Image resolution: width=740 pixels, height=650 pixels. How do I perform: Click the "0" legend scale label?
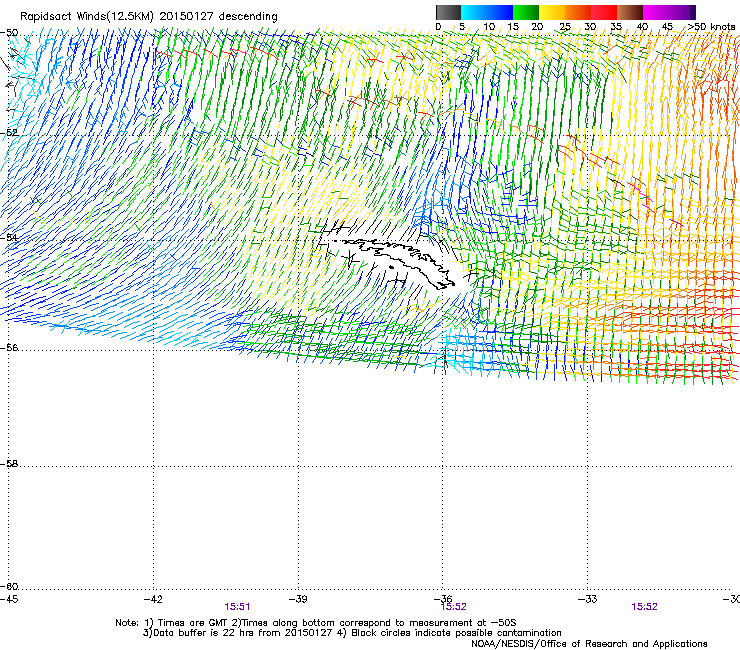coord(438,27)
